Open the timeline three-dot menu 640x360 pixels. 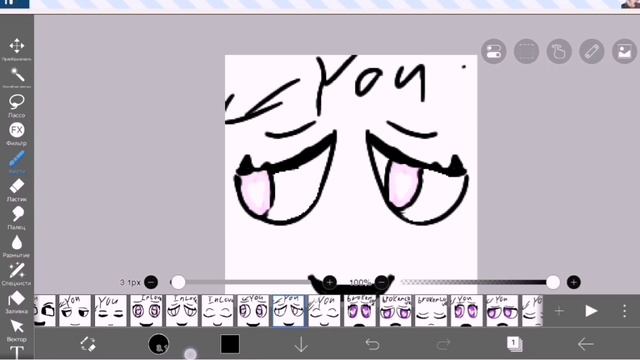click(x=624, y=311)
